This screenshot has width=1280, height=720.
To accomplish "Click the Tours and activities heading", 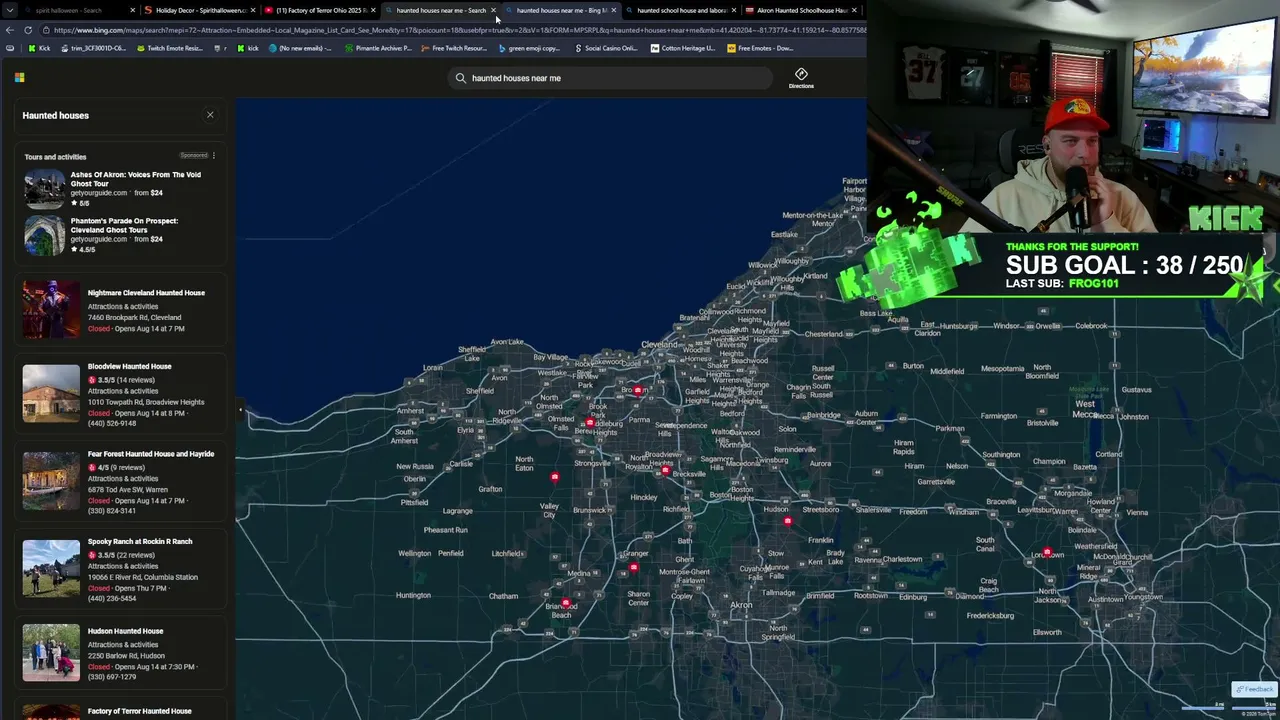I will [x=55, y=157].
